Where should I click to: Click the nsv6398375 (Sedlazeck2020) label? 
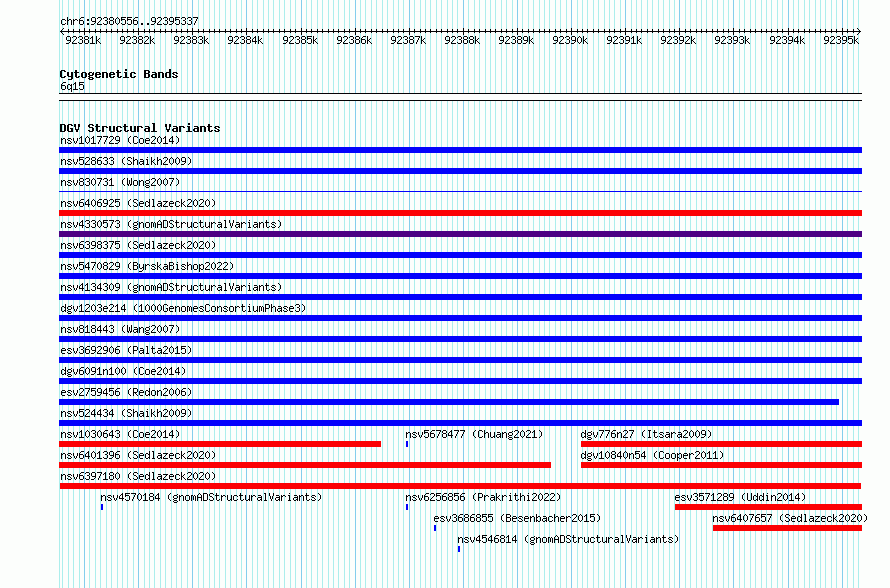tap(138, 245)
